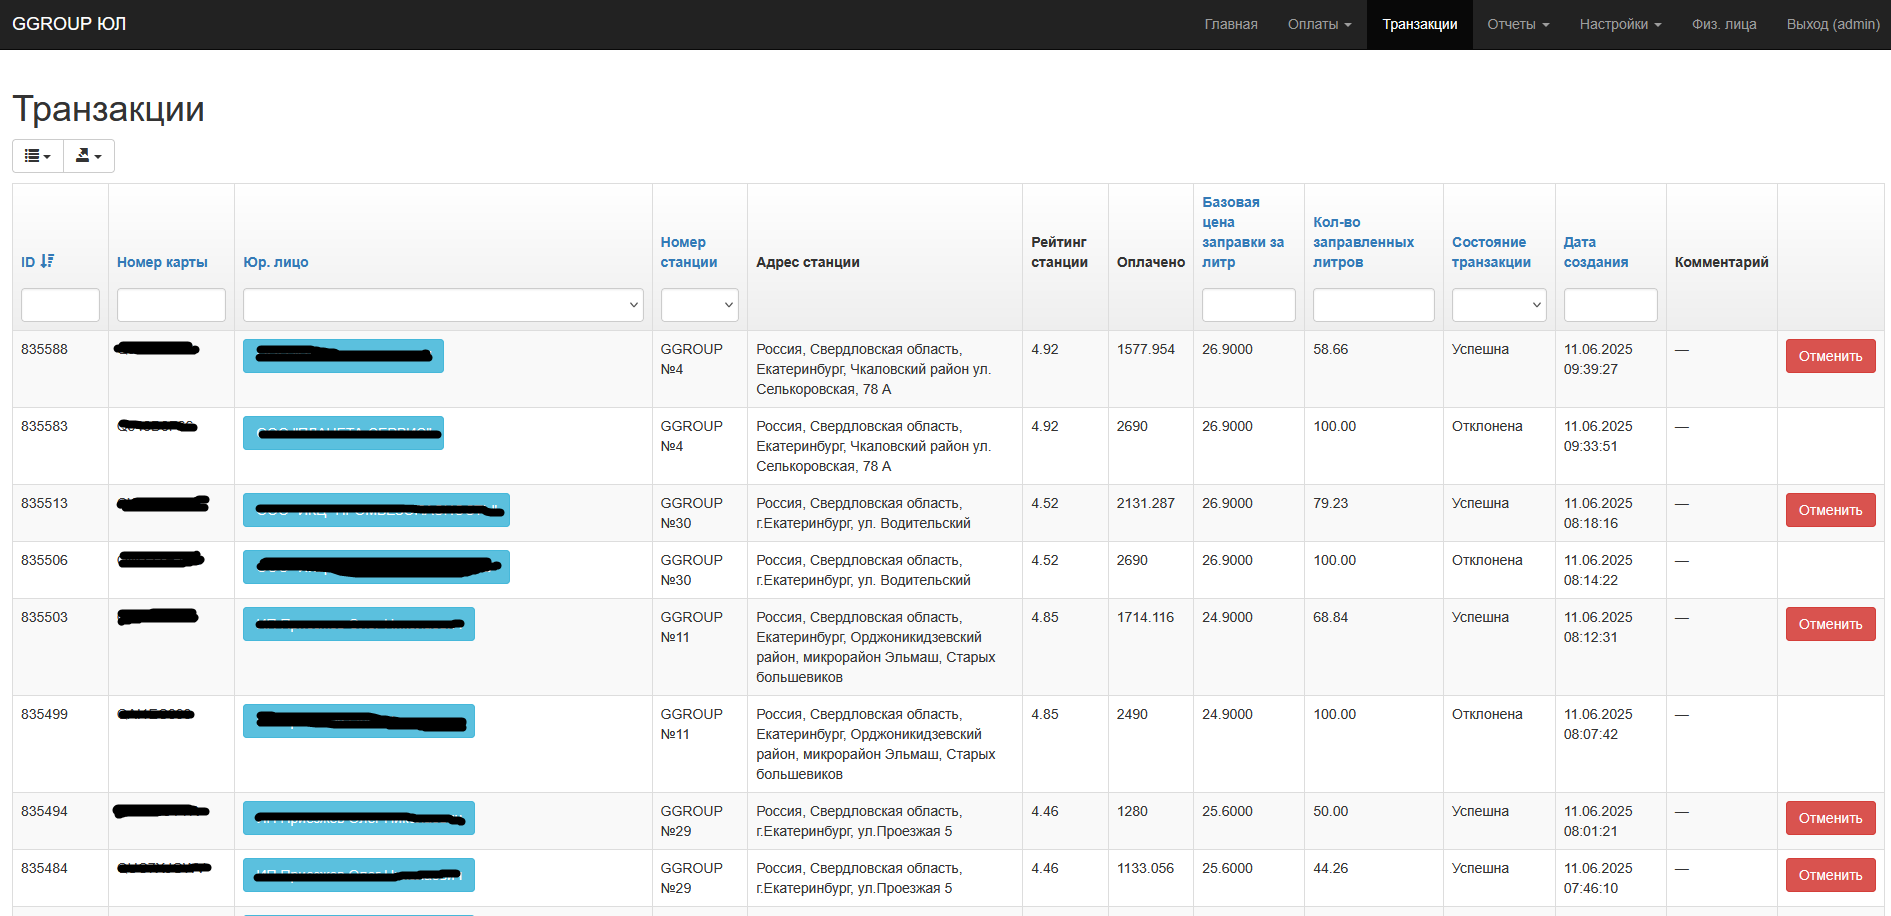Click station GGROUP №11 in row 835499
This screenshot has width=1891, height=916.
[692, 724]
